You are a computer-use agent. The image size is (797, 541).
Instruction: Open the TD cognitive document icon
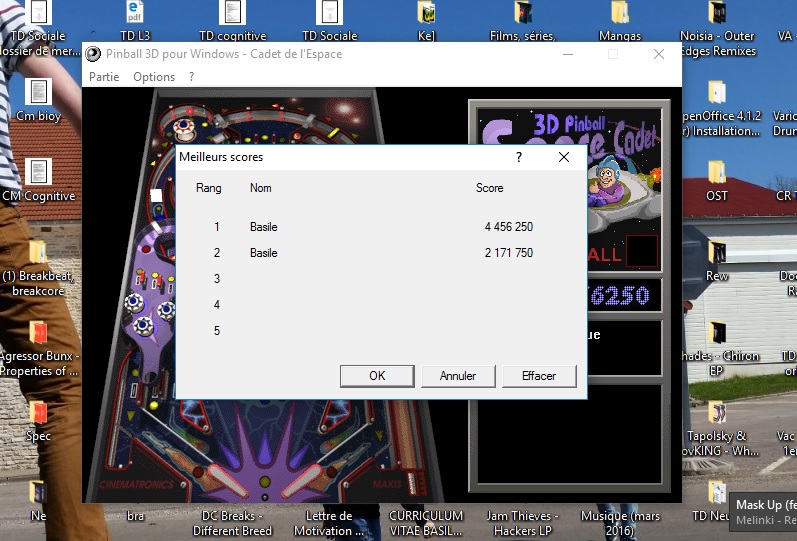pyautogui.click(x=232, y=13)
